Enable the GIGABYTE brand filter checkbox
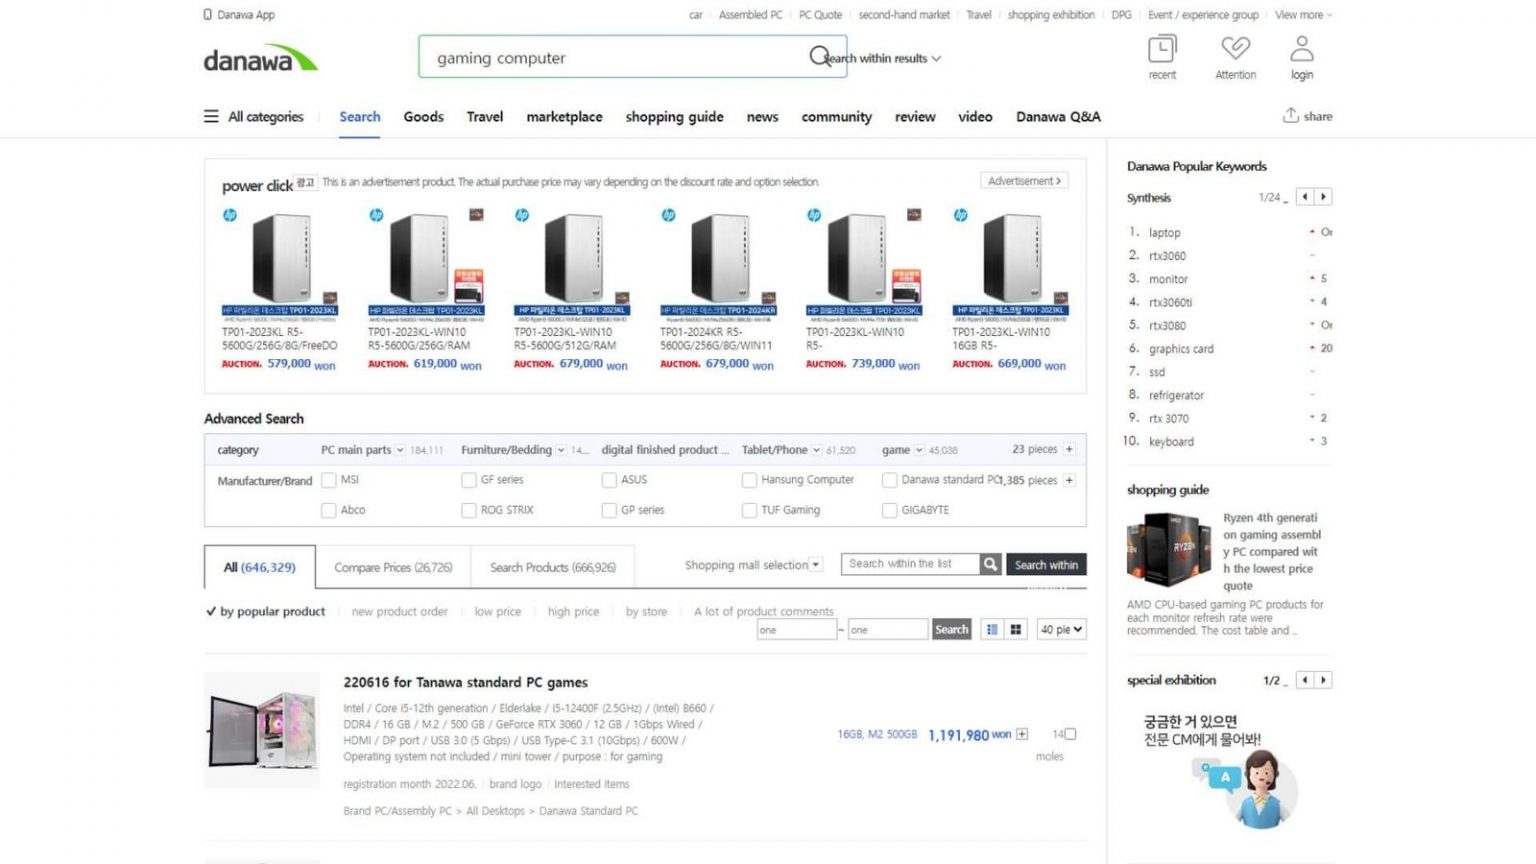Viewport: 1536px width, 864px height. (889, 510)
